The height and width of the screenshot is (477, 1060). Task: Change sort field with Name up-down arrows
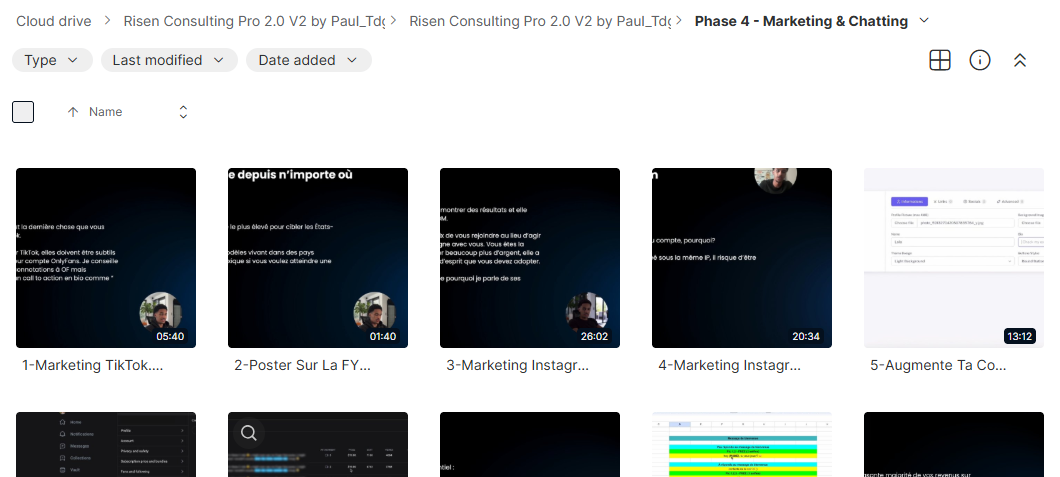point(183,112)
